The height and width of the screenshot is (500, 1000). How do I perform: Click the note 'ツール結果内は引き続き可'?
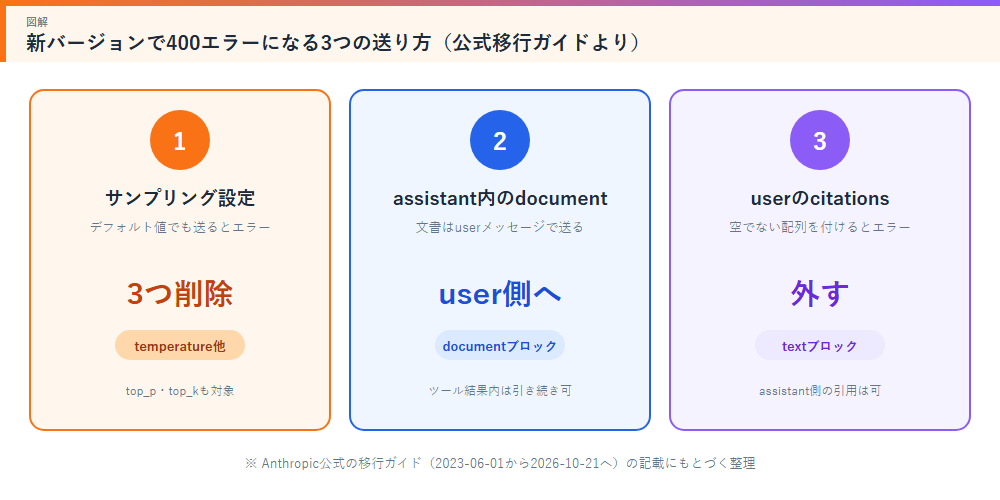[500, 391]
